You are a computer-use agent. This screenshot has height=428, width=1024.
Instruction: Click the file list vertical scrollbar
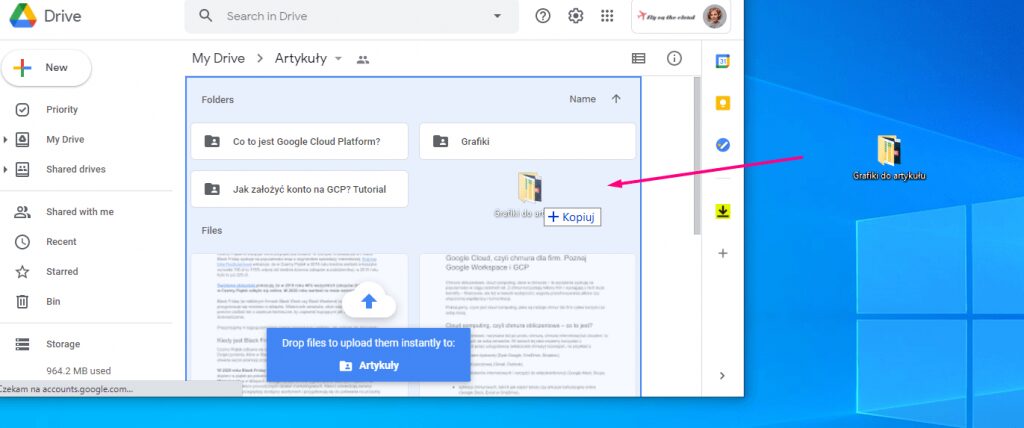[697, 157]
